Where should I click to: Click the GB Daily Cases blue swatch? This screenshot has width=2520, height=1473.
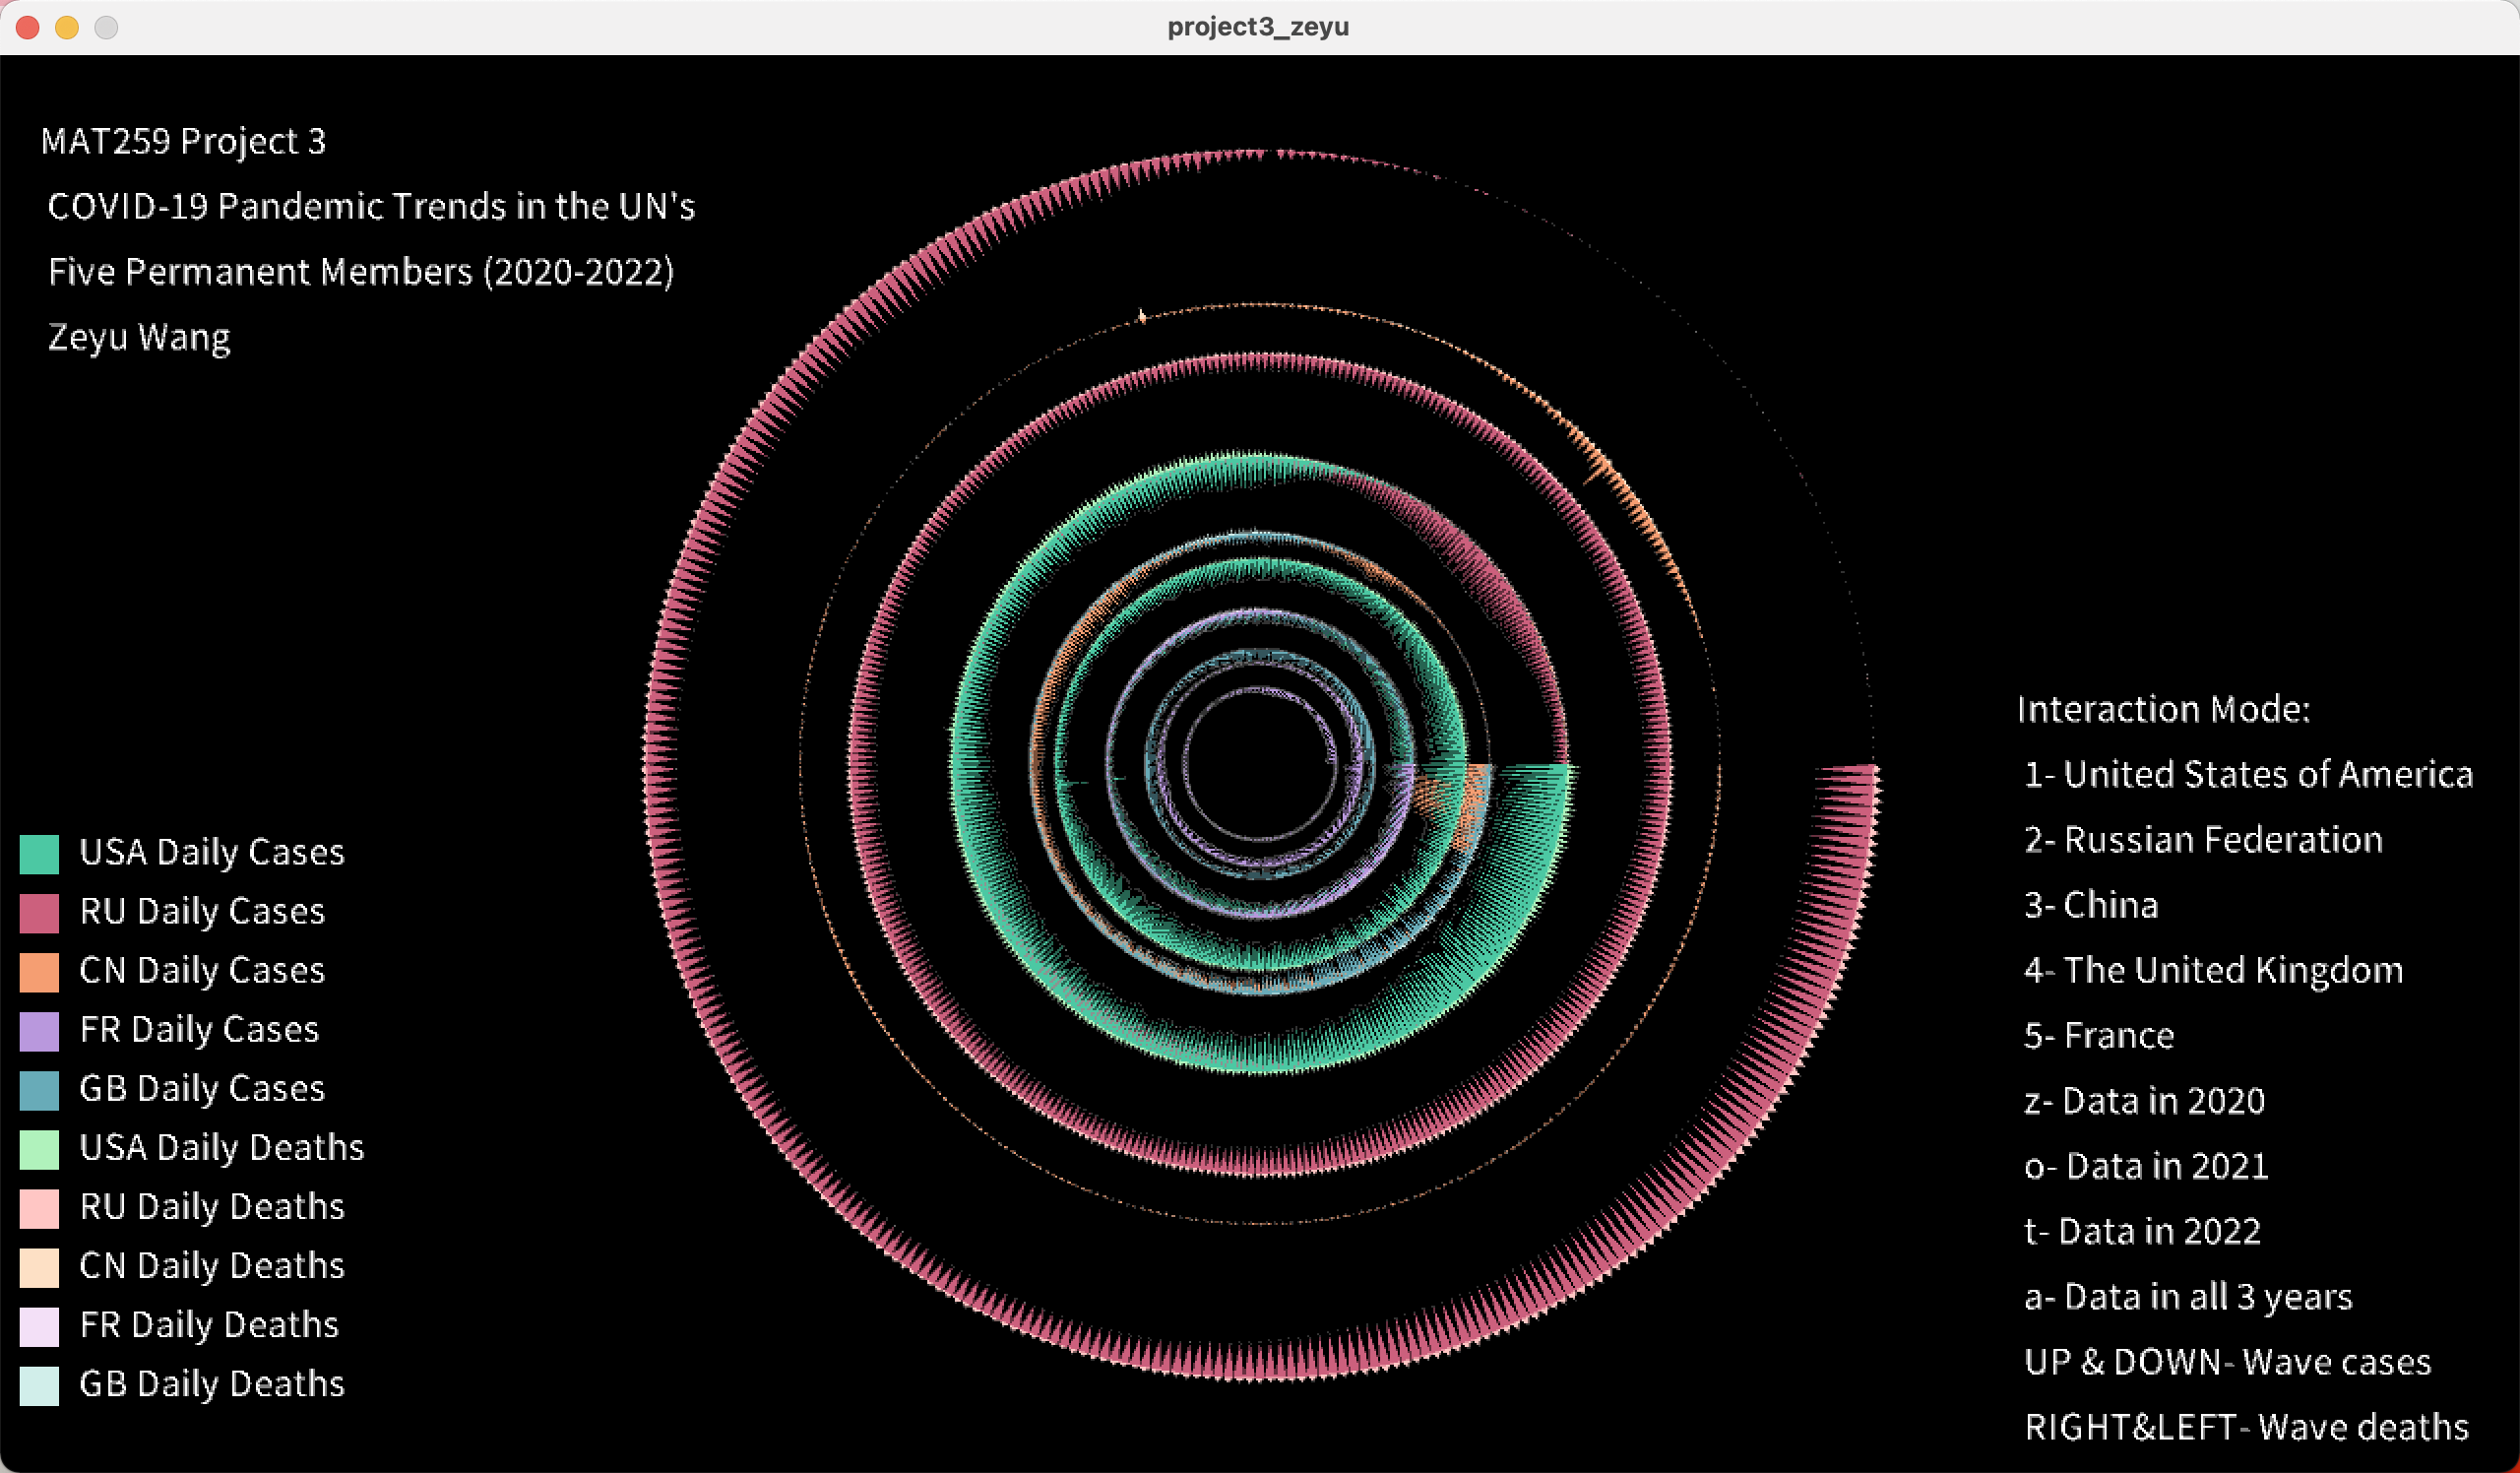point(39,1090)
